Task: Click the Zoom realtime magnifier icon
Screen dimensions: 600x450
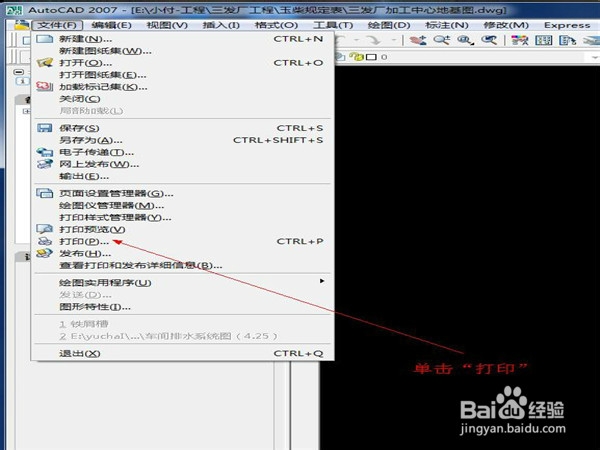Action: 442,40
